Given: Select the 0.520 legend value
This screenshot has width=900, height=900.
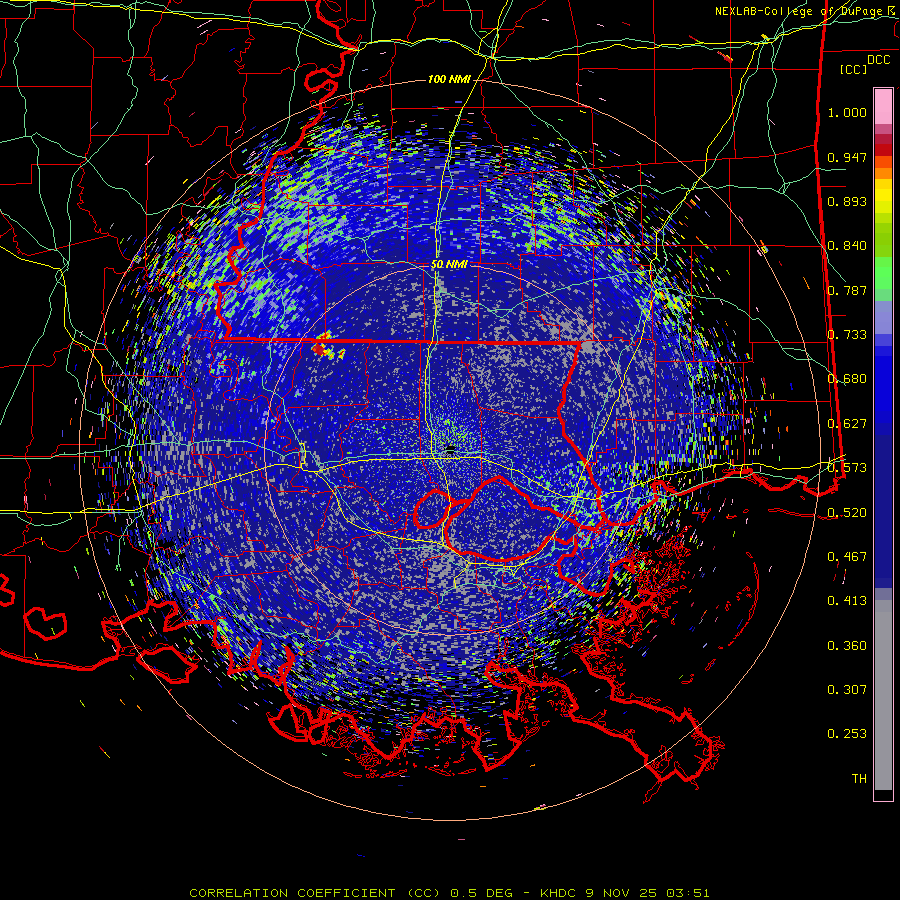Looking at the screenshot, I should (847, 513).
